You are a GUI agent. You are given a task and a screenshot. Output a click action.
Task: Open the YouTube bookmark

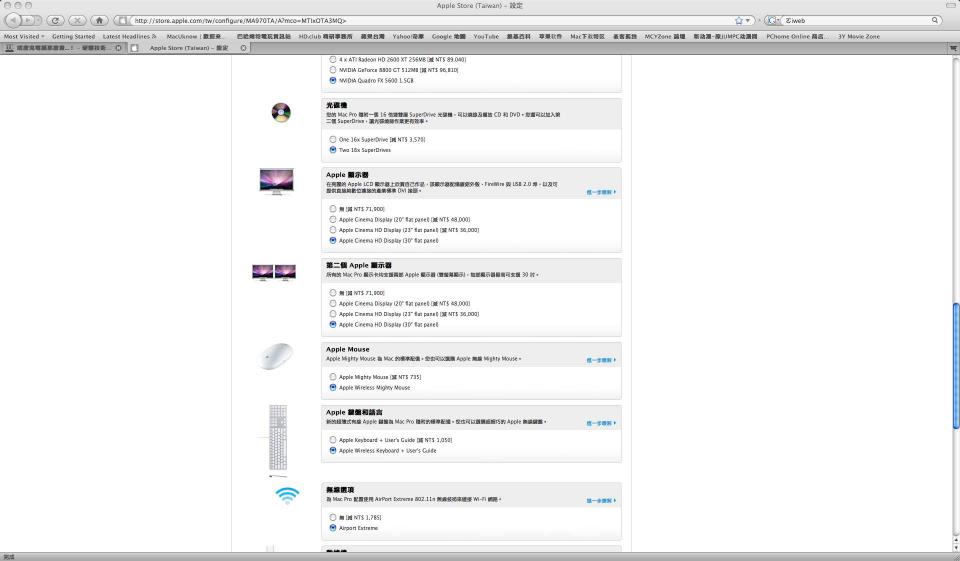coord(486,36)
